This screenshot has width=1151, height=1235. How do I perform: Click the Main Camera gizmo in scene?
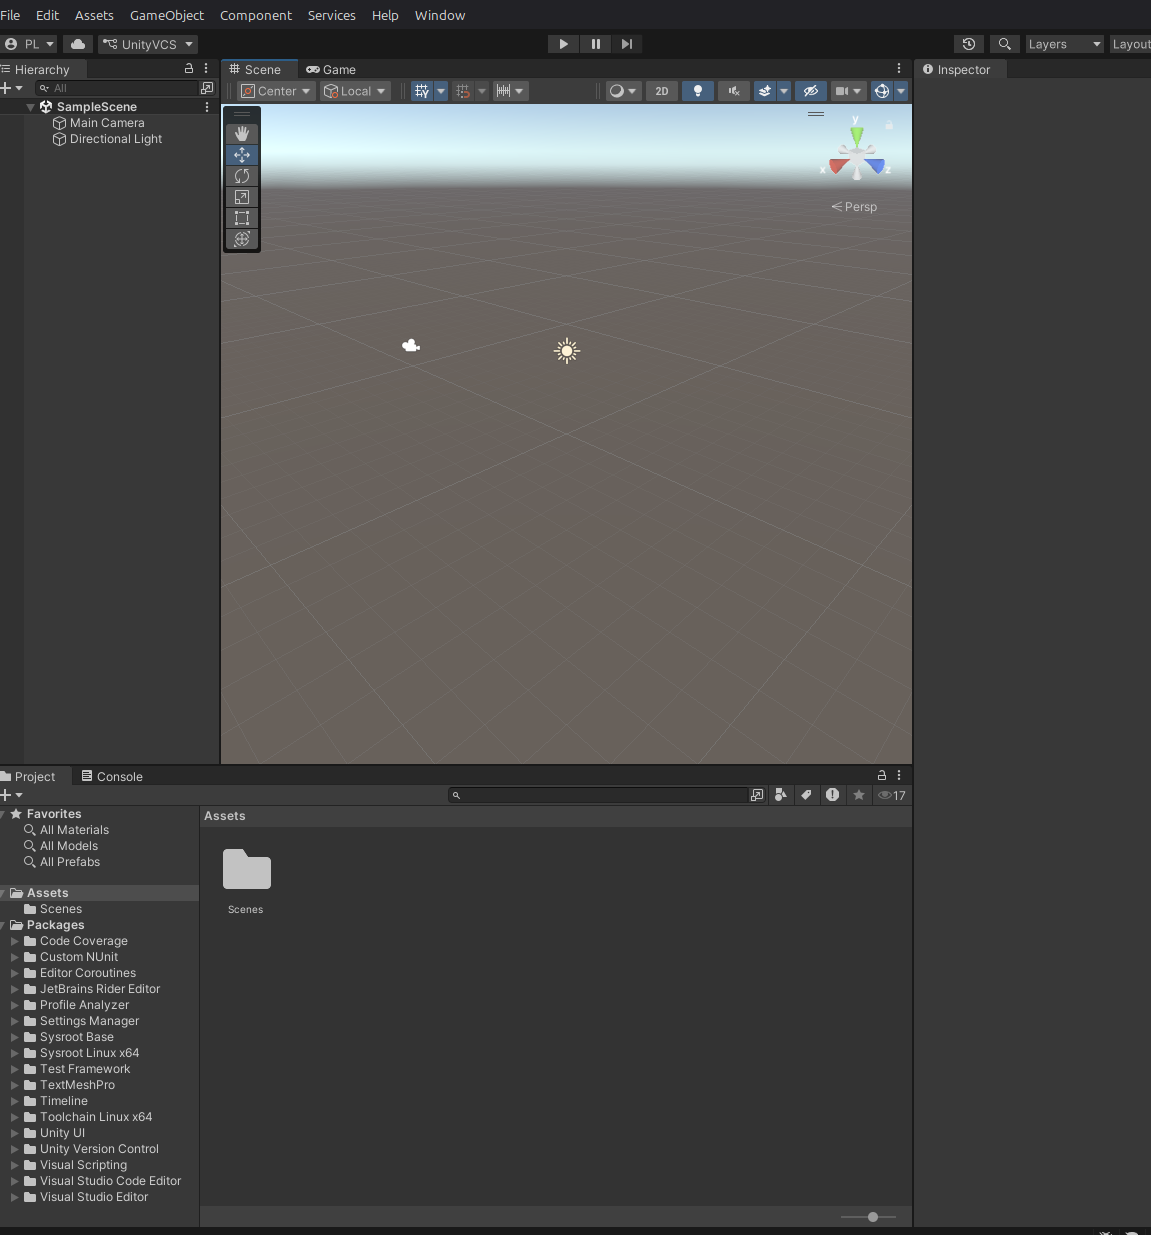(411, 346)
